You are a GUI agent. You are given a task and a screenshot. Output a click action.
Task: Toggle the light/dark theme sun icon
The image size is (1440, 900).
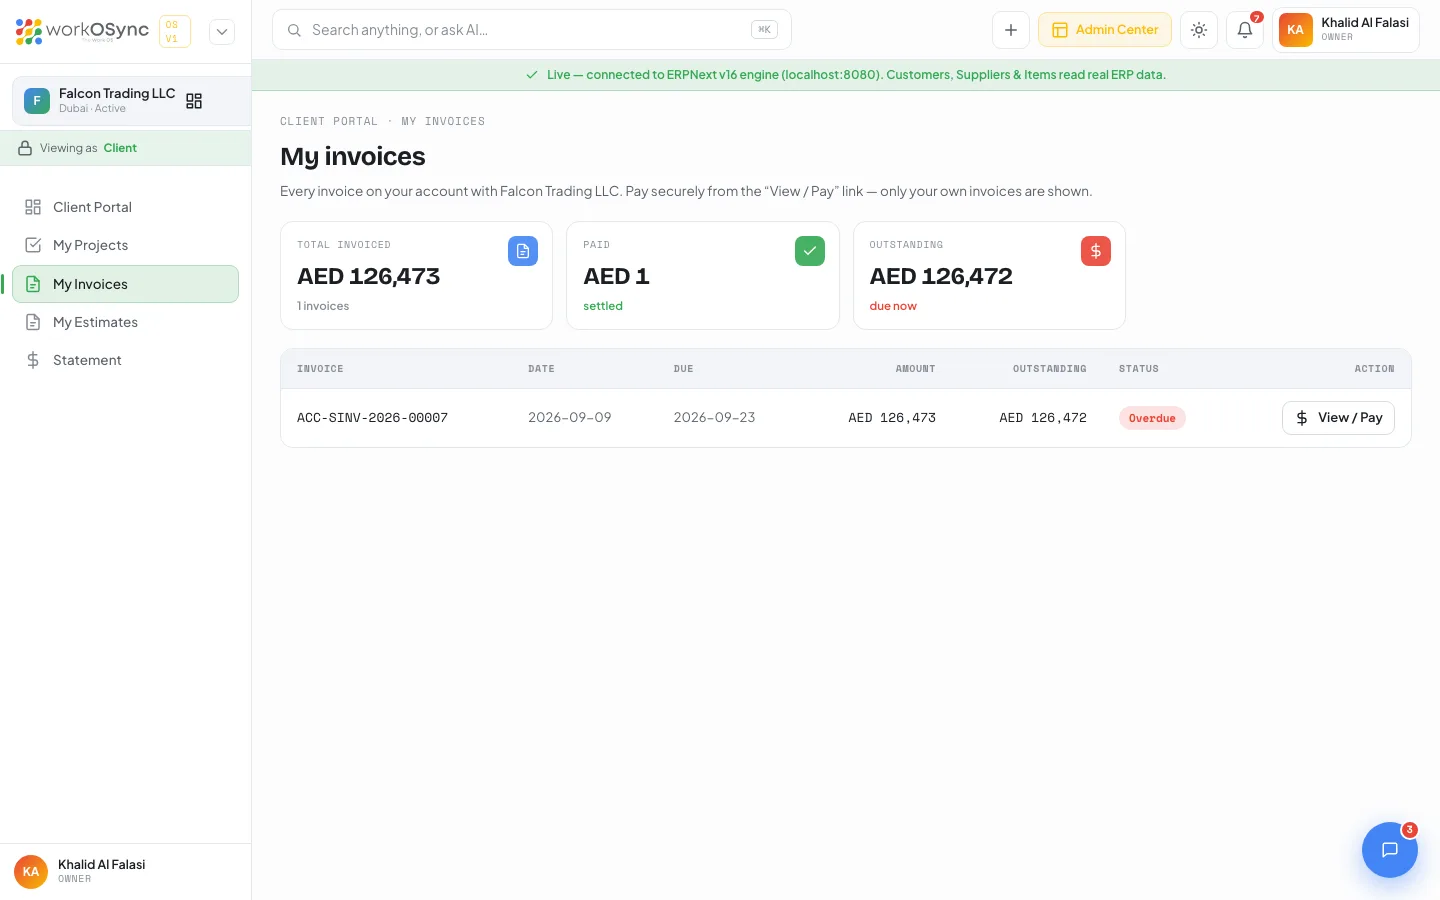pos(1199,30)
